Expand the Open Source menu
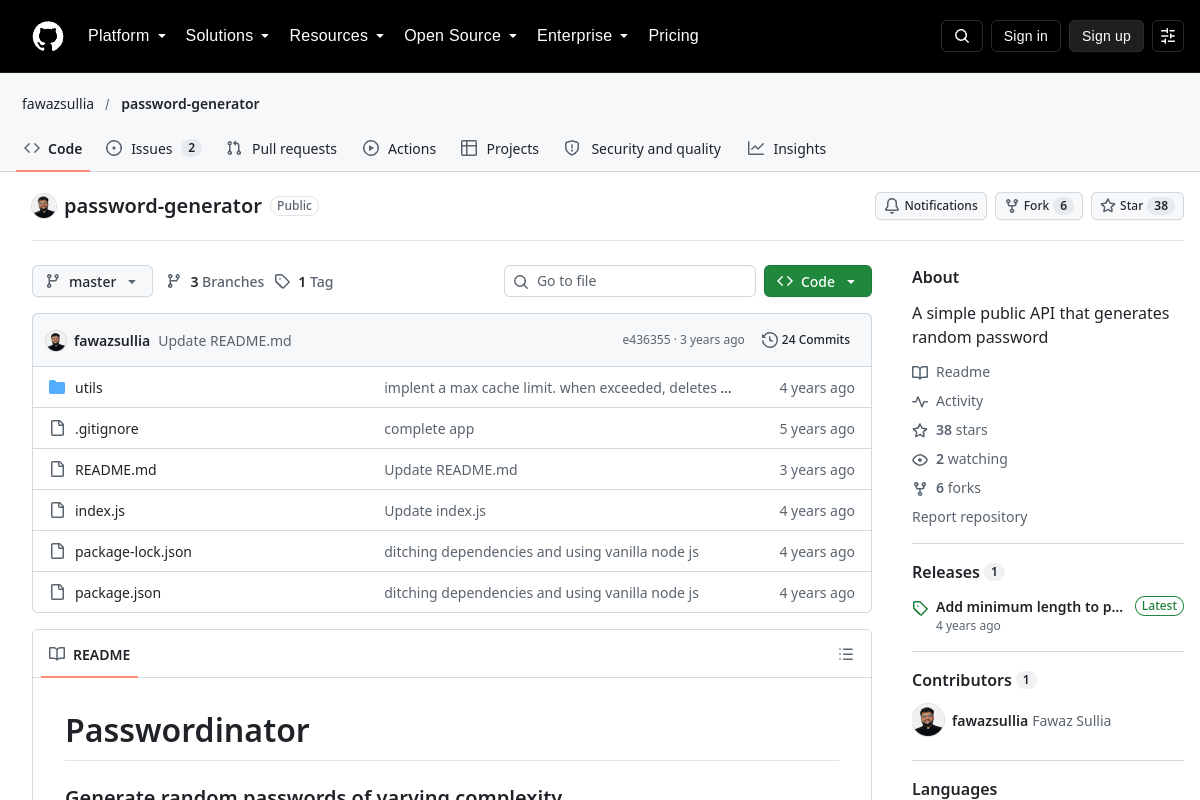The height and width of the screenshot is (800, 1200). 461,36
